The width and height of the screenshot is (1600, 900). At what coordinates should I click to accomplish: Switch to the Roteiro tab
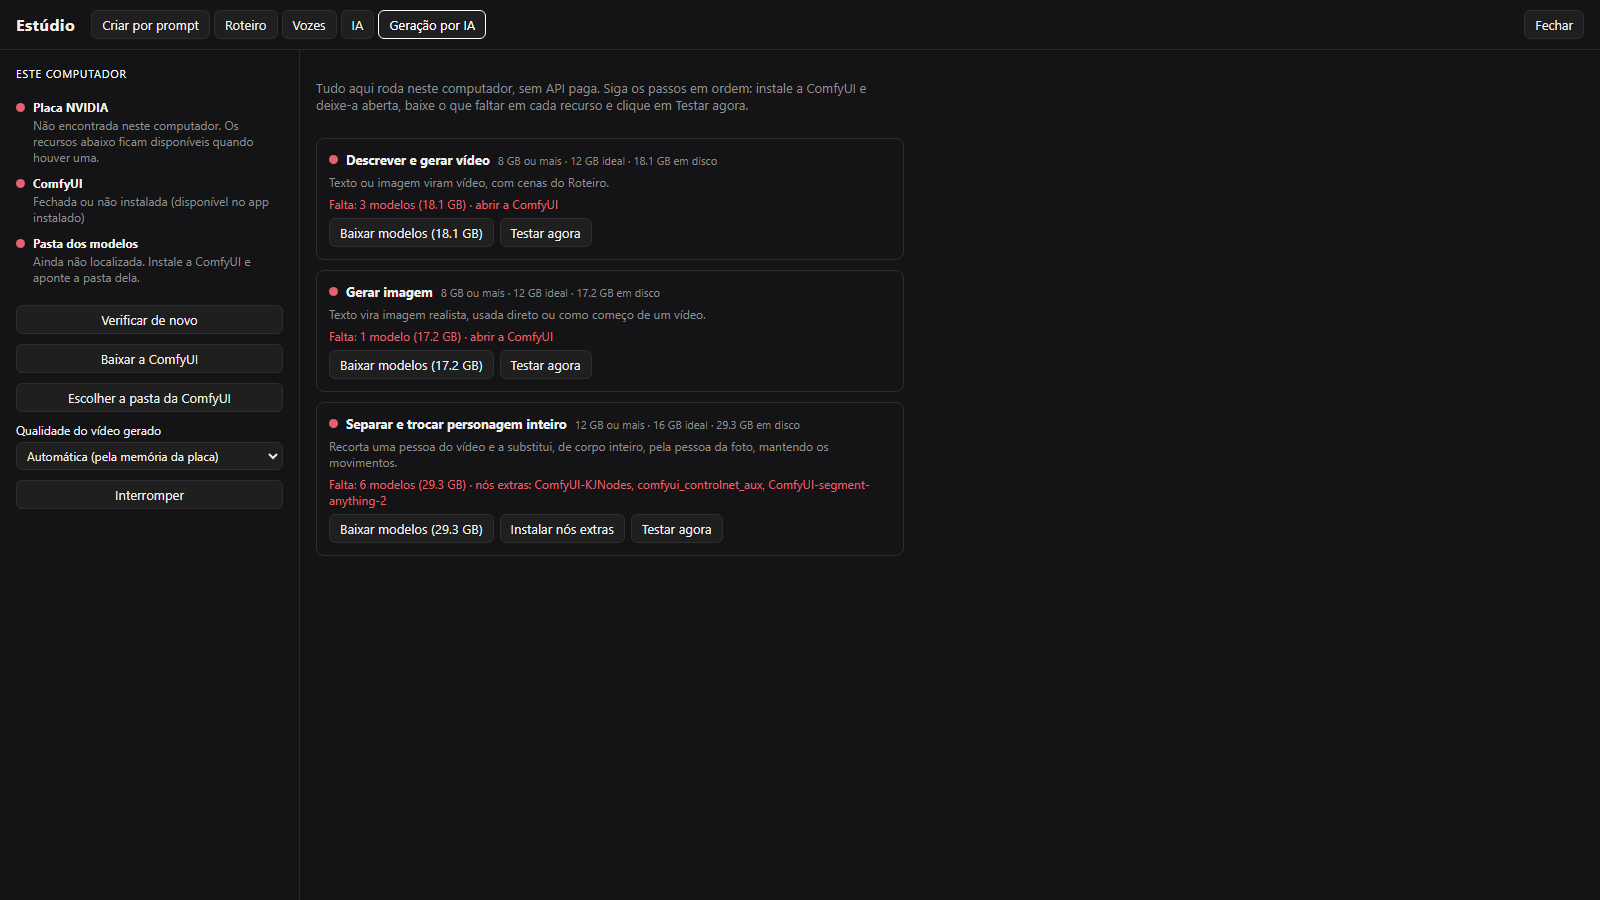tap(245, 25)
